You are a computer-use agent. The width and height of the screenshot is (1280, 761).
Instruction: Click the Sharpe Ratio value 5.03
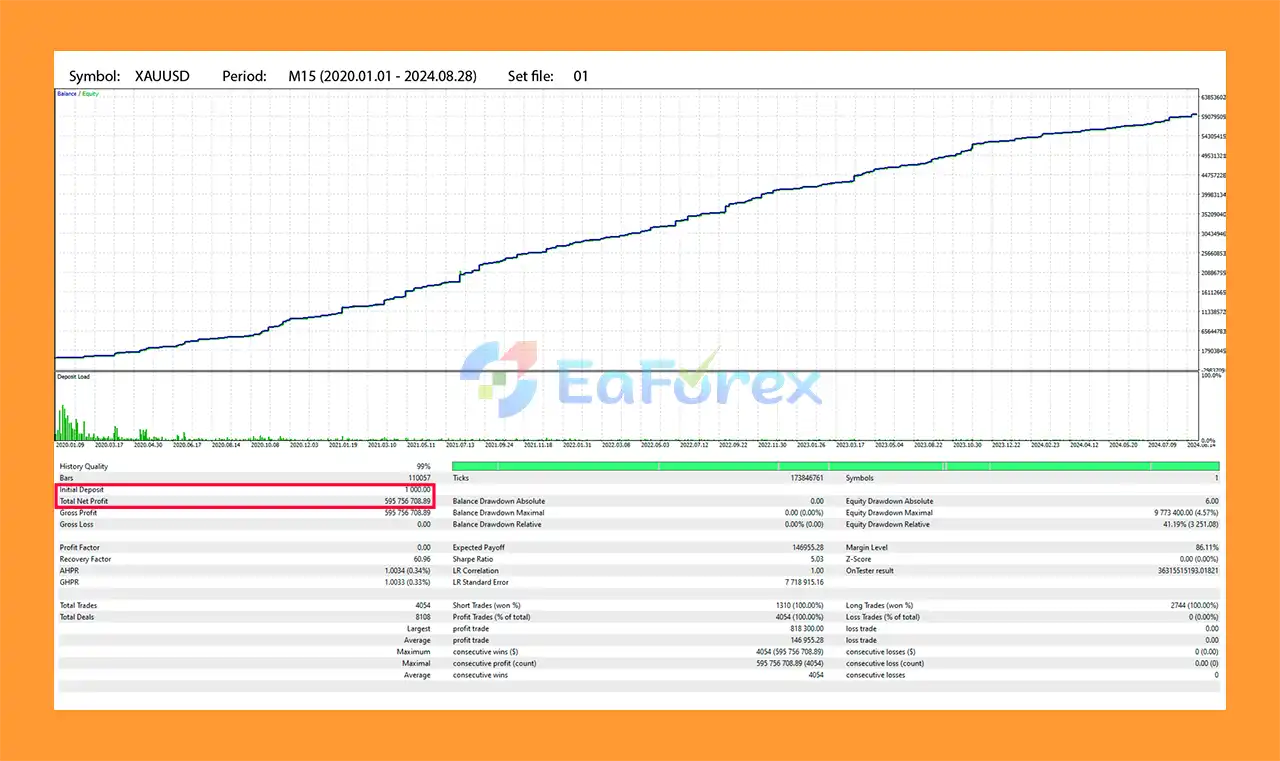pos(816,559)
